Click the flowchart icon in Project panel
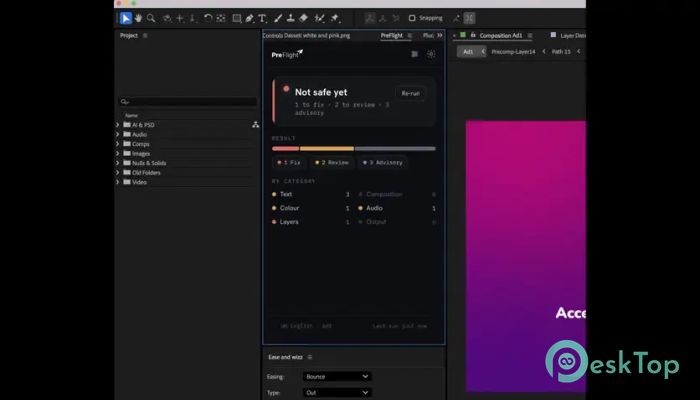Viewport: 700px width, 400px height. pyautogui.click(x=255, y=125)
